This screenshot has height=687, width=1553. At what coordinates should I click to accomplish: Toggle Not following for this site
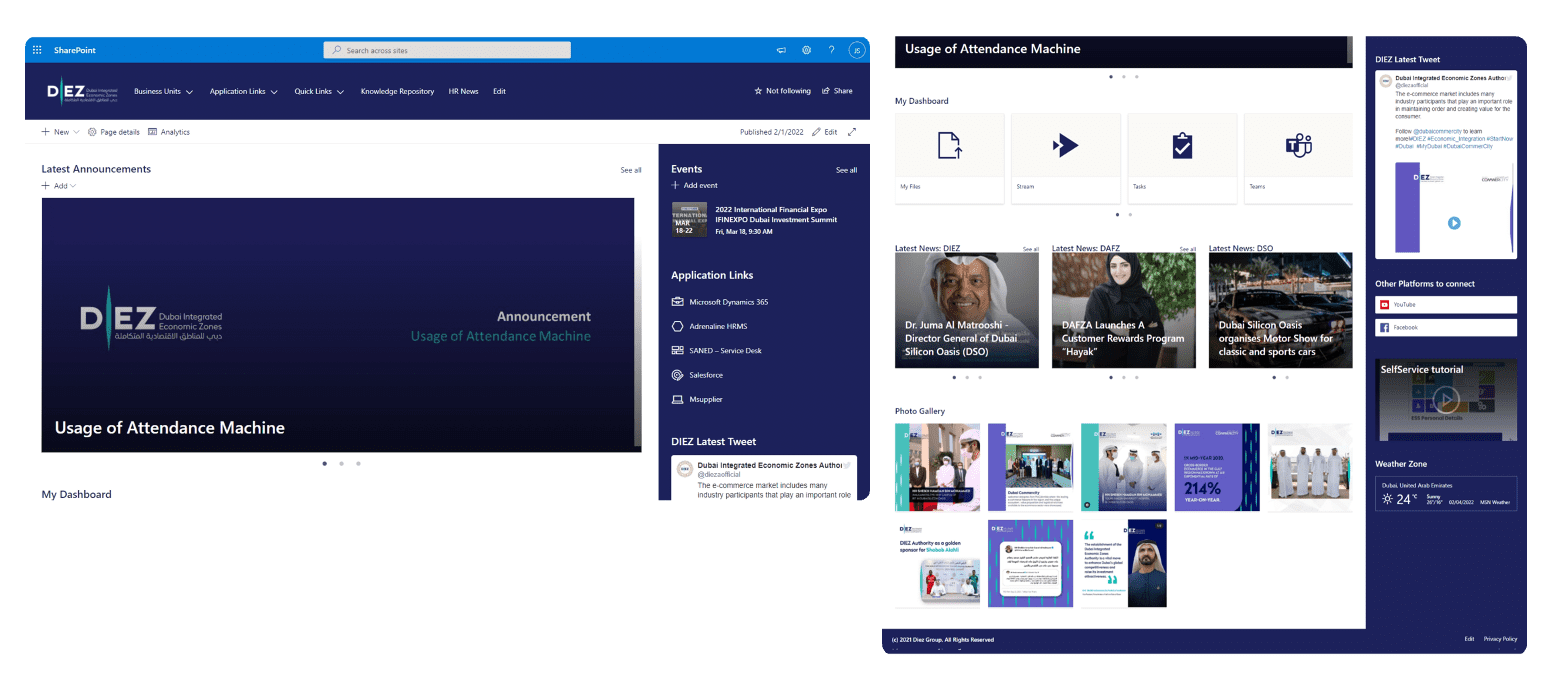click(782, 91)
